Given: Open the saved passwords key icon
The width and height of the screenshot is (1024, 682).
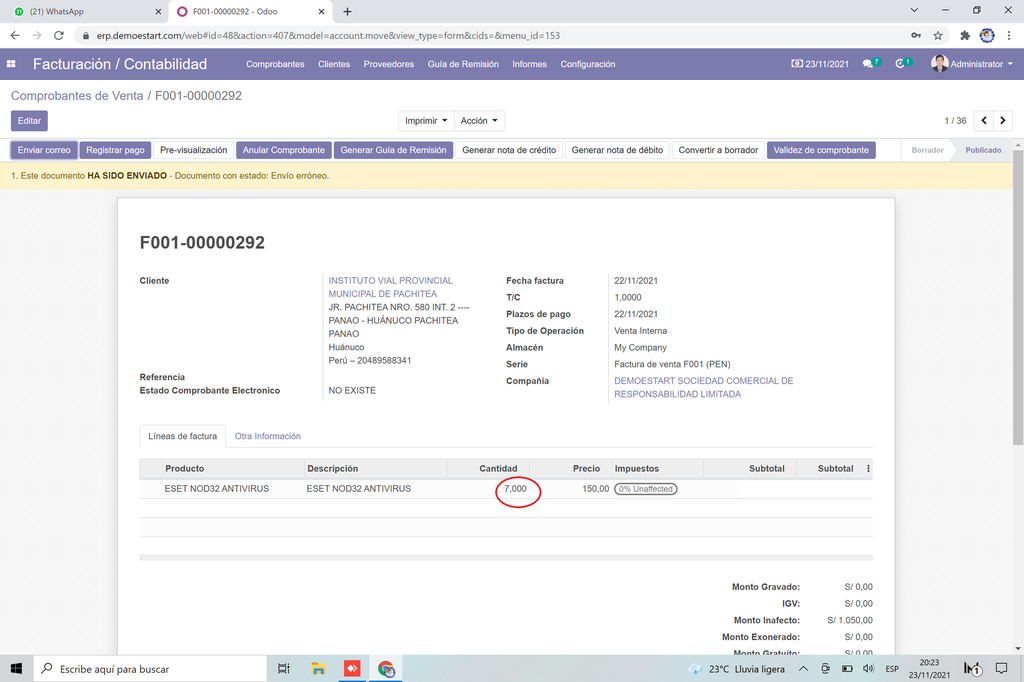Looking at the screenshot, I should pyautogui.click(x=916, y=35).
